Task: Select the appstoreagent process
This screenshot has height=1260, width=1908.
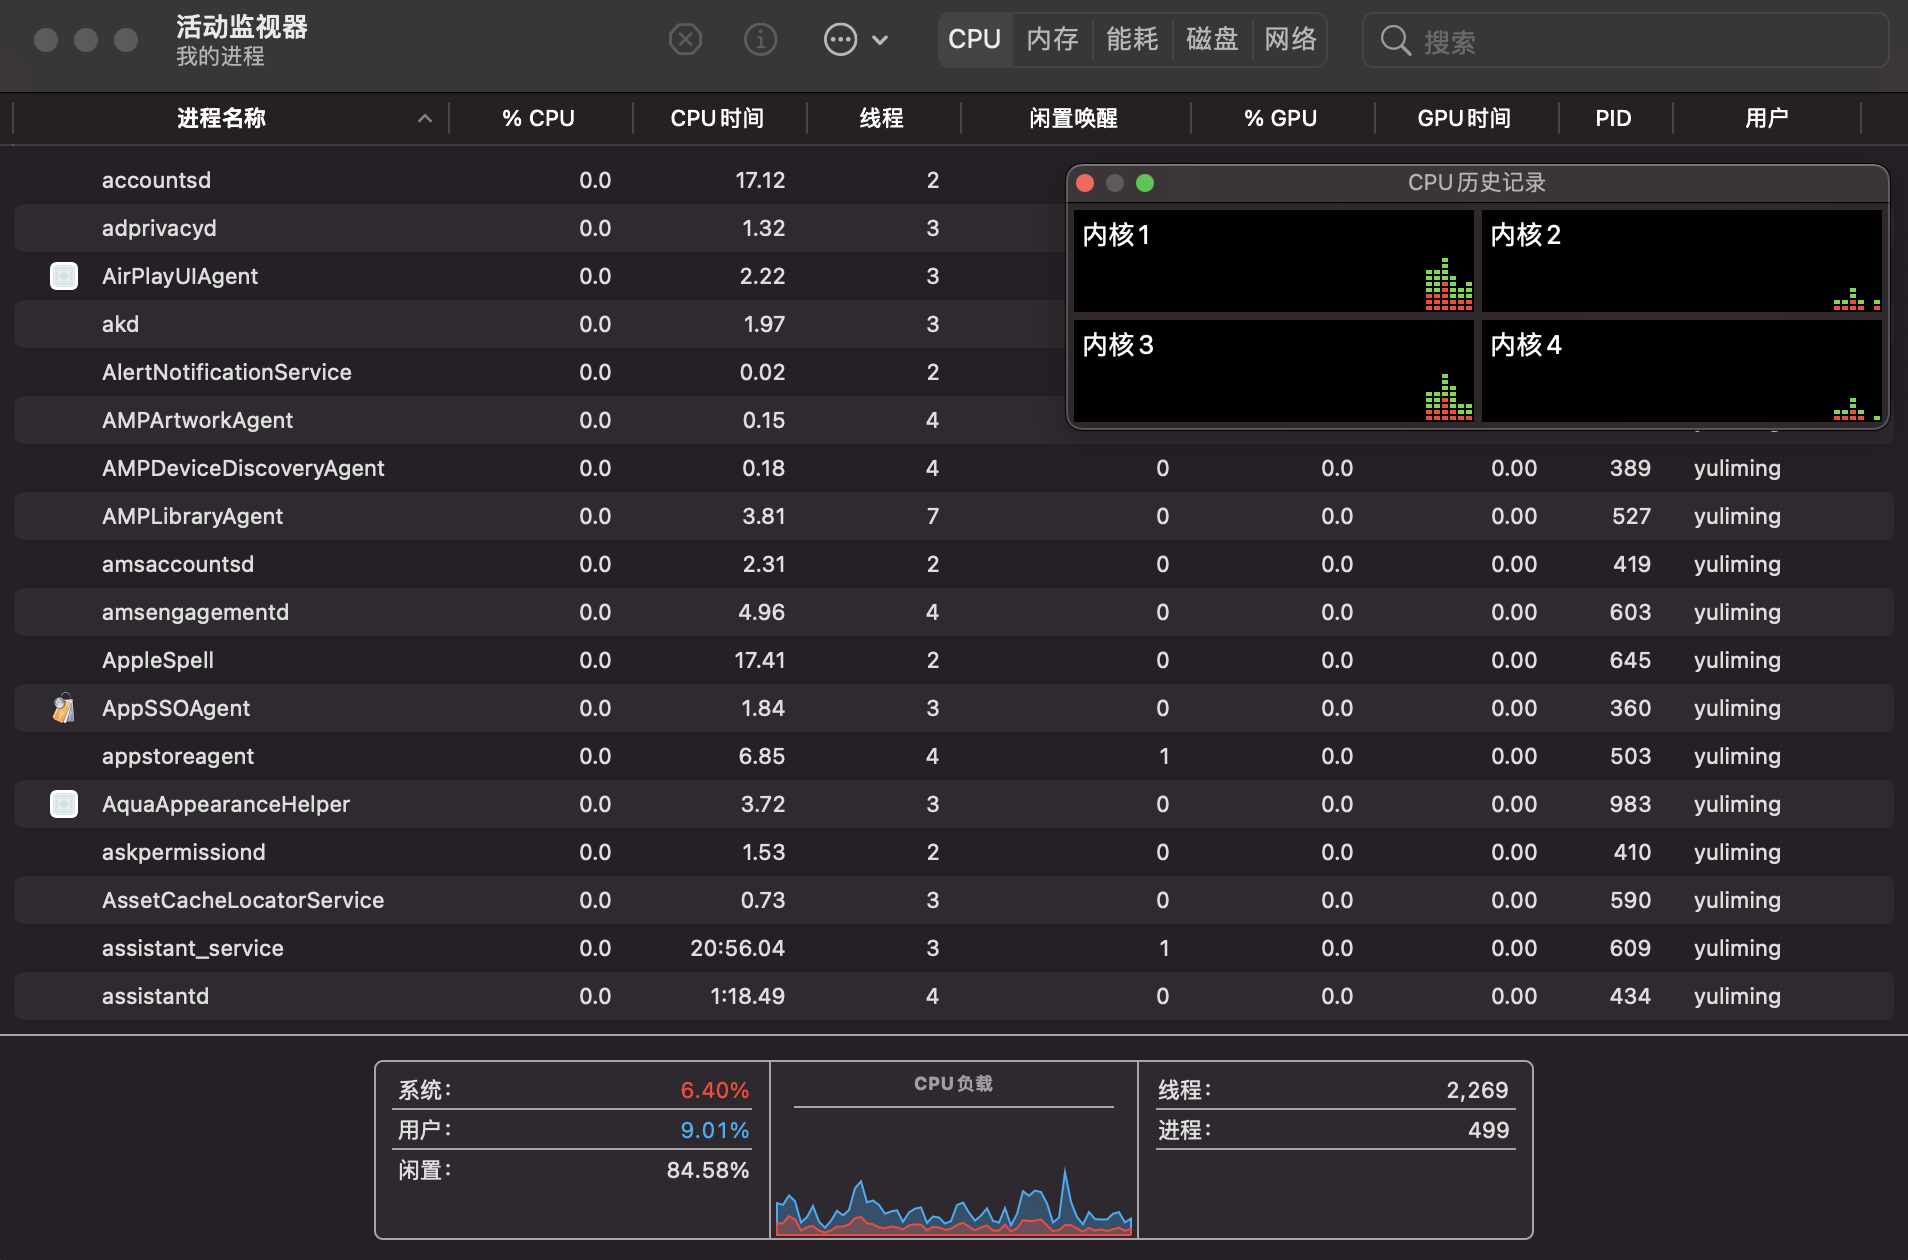Action: 954,756
